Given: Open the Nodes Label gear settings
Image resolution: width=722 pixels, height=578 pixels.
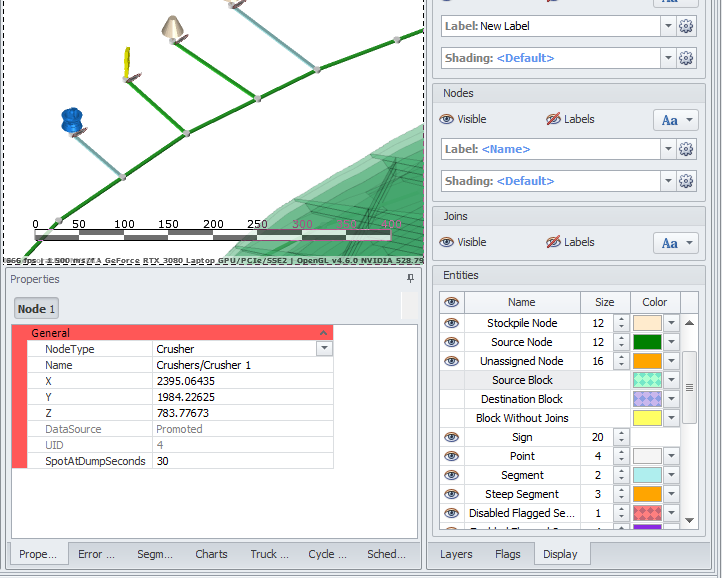Looking at the screenshot, I should point(686,149).
